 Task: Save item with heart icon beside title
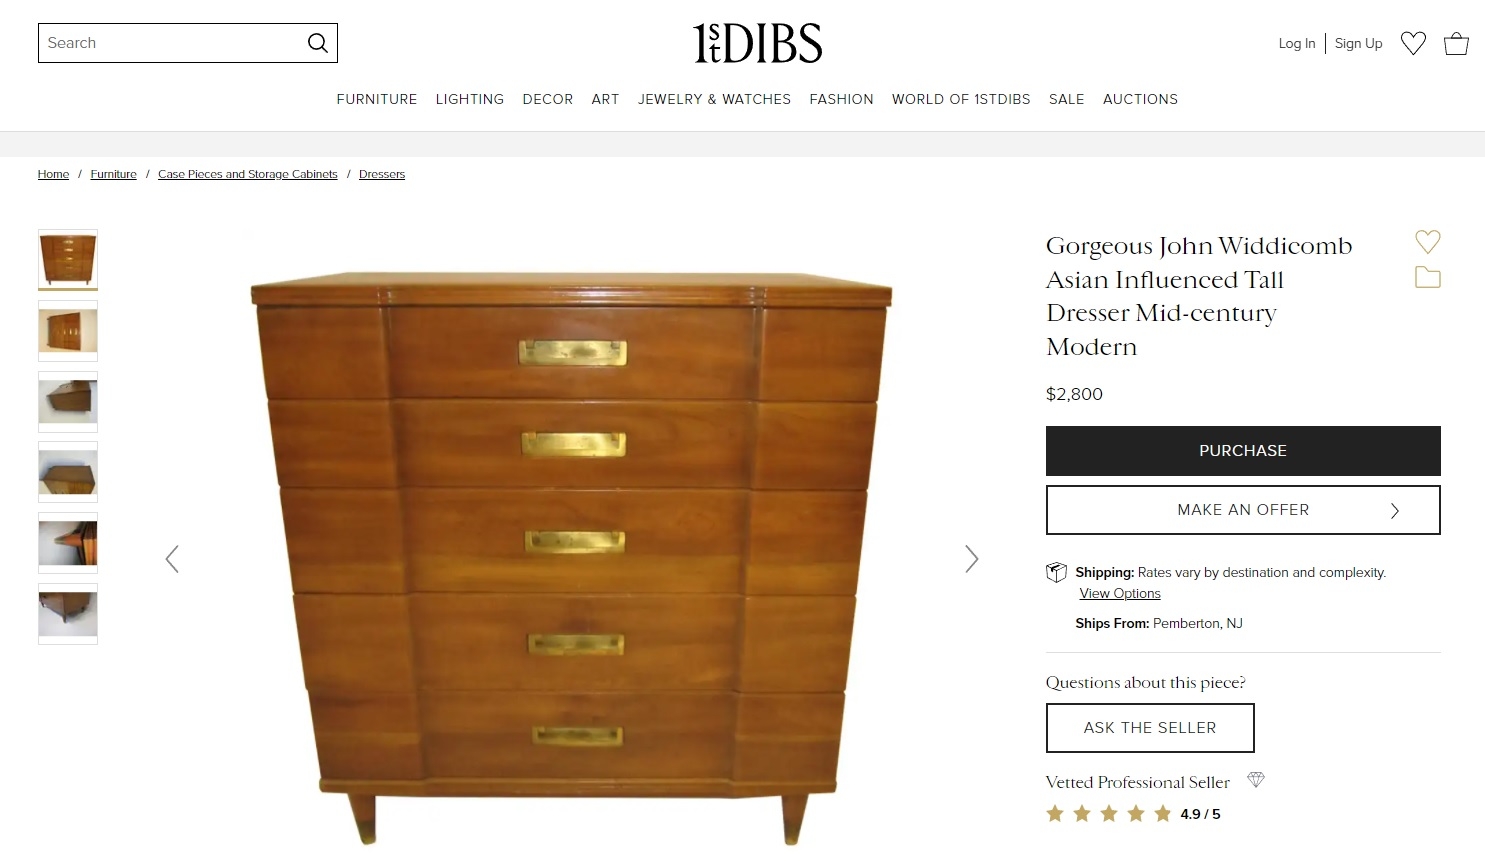(x=1428, y=241)
